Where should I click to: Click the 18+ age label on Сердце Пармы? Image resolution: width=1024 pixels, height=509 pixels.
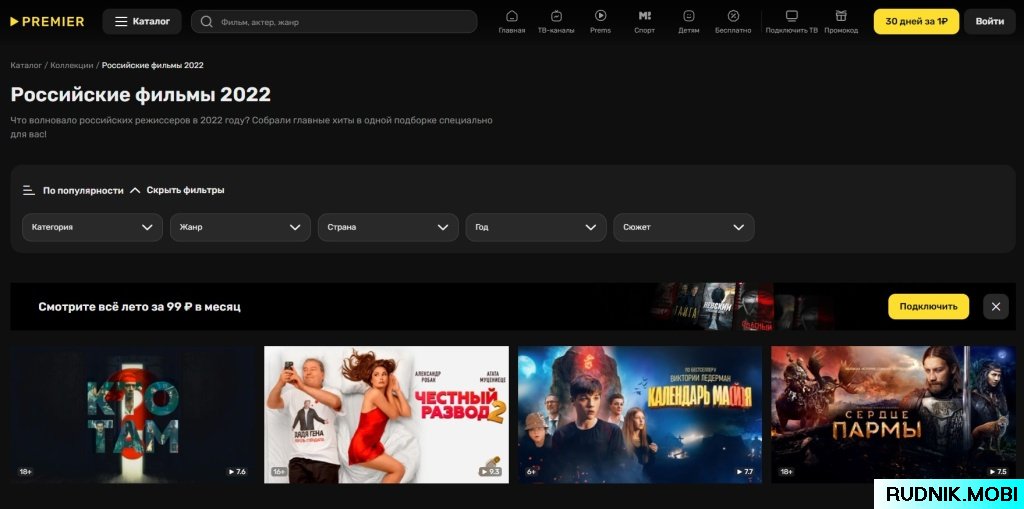pyautogui.click(x=786, y=471)
